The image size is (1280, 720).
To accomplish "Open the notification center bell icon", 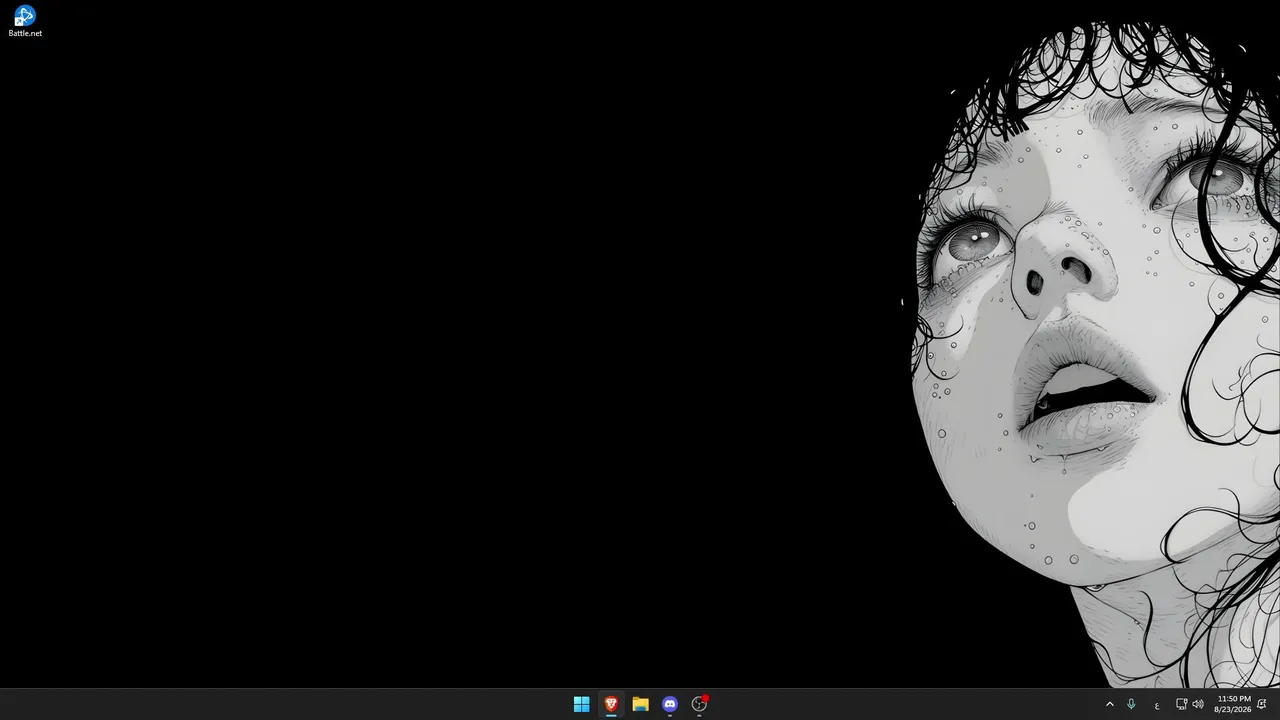I will pos(1262,704).
